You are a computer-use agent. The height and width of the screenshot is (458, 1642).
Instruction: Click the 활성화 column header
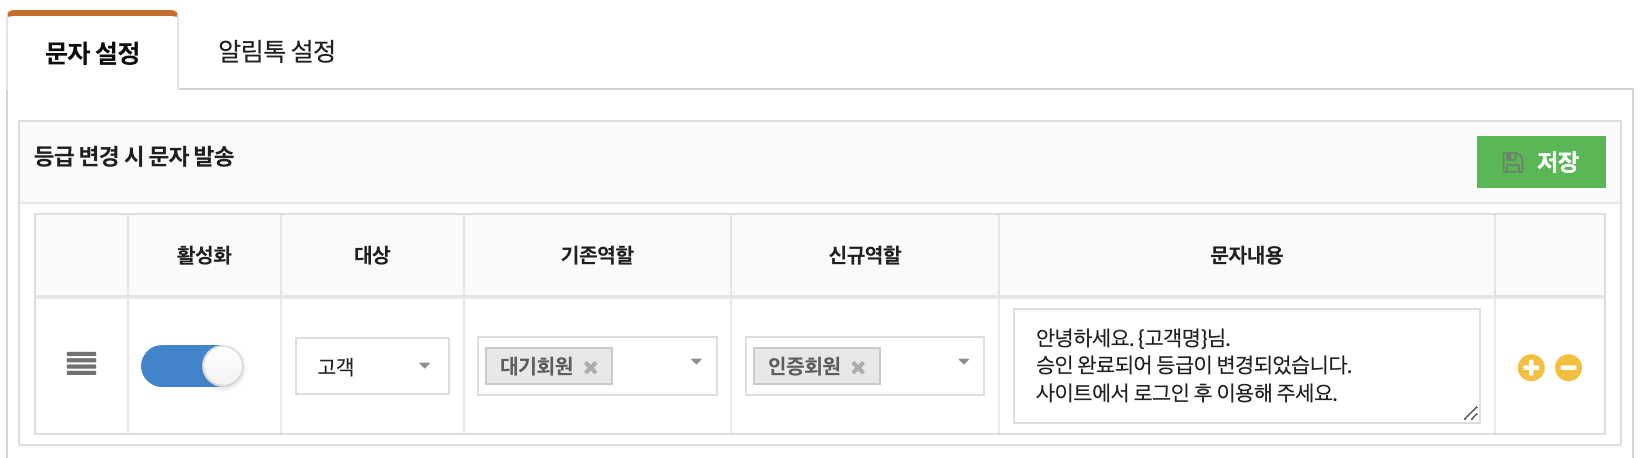point(204,255)
